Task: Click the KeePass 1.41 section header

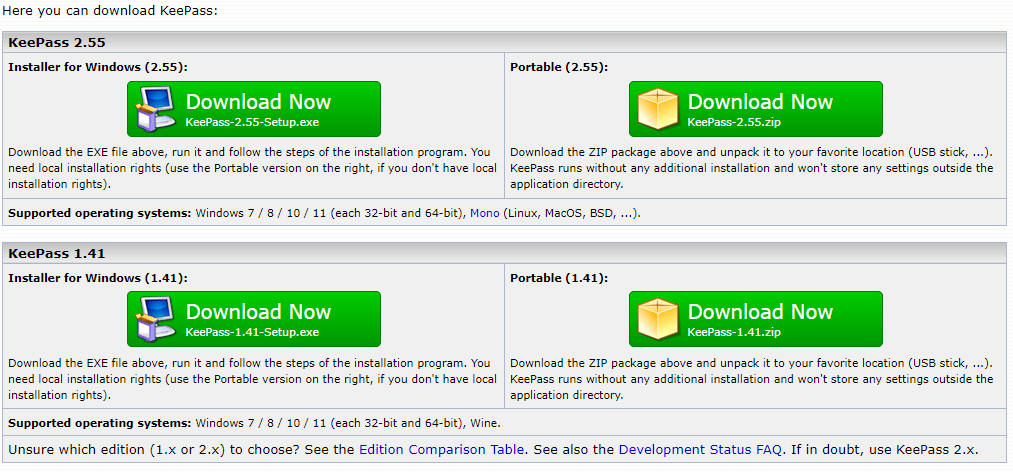Action: 504,253
